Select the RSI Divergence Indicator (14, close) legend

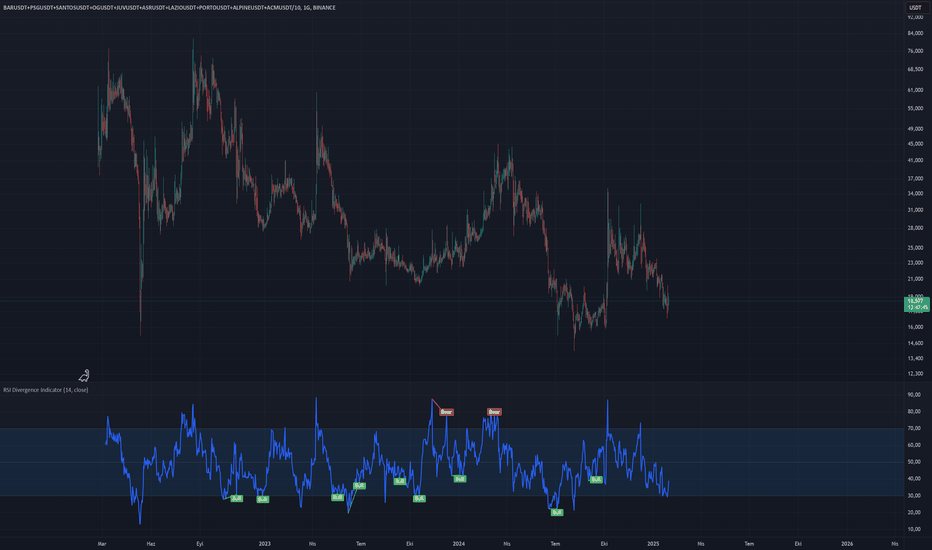click(x=46, y=390)
